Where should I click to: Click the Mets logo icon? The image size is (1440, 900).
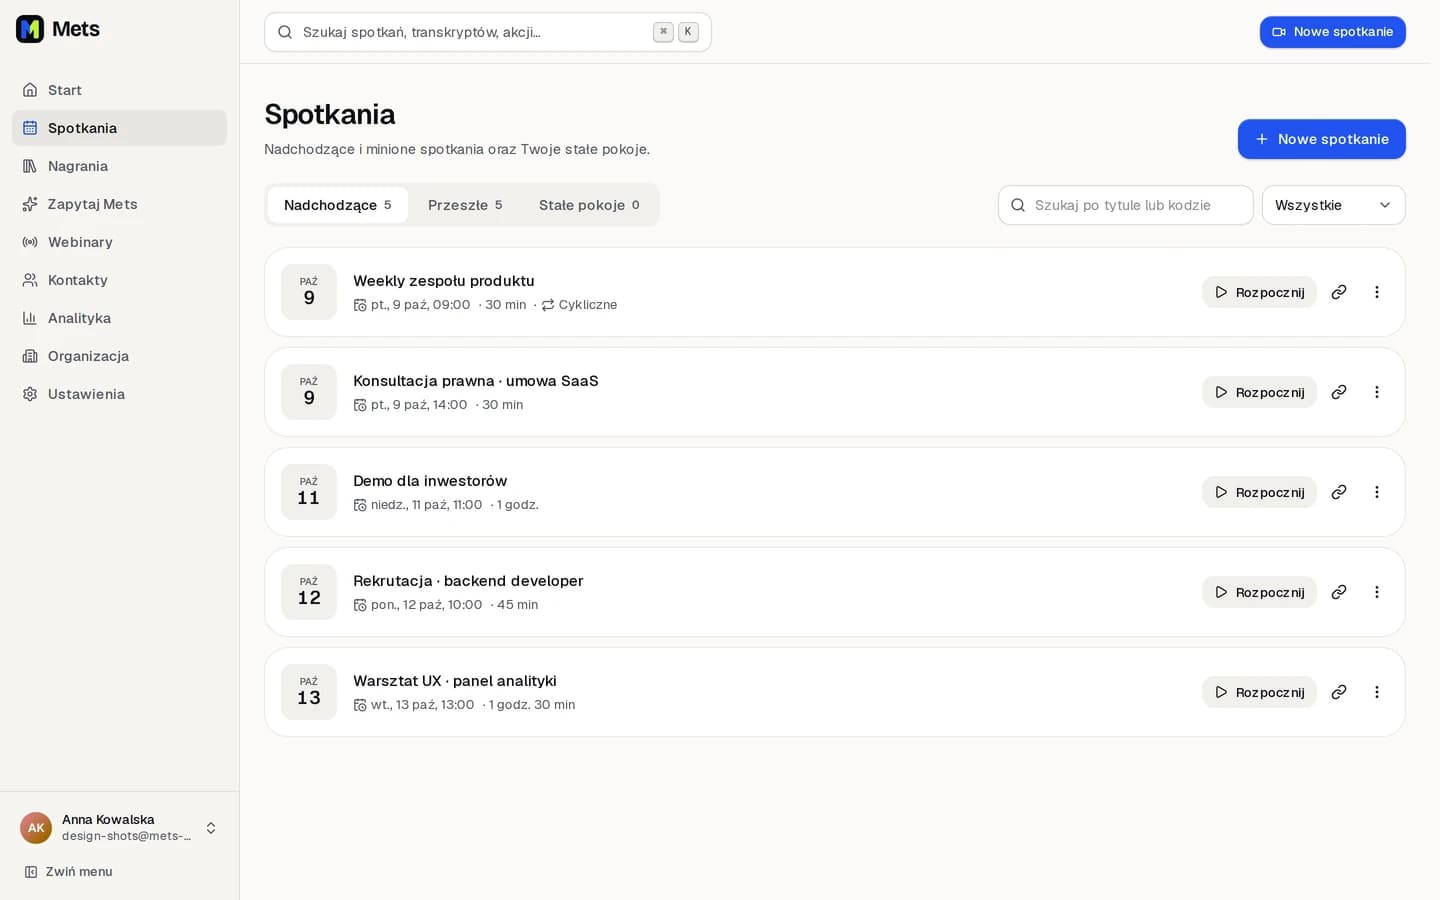click(x=30, y=29)
